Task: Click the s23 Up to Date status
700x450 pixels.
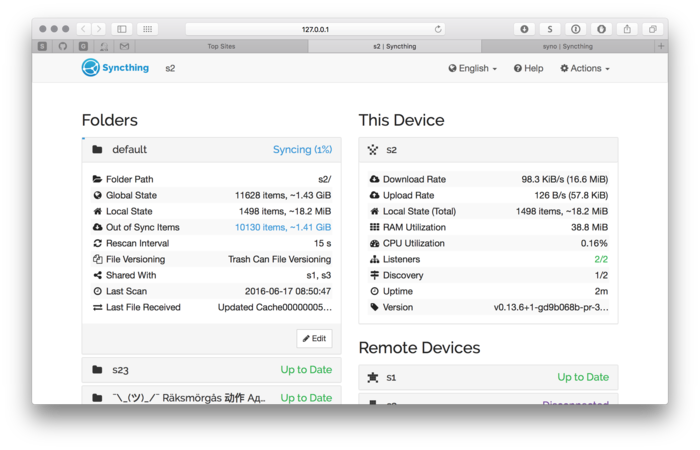Action: click(306, 370)
